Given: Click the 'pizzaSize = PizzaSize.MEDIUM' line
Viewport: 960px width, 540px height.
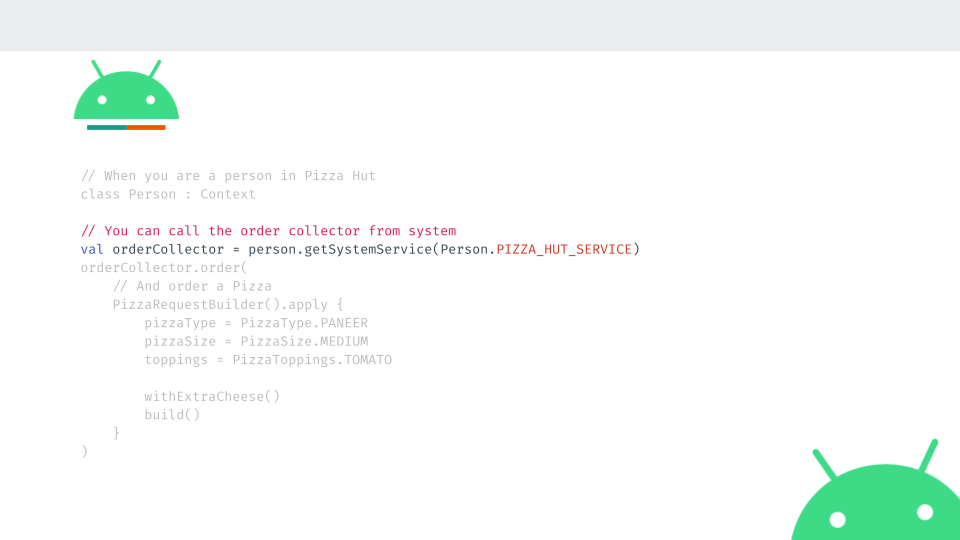Looking at the screenshot, I should pos(256,341).
